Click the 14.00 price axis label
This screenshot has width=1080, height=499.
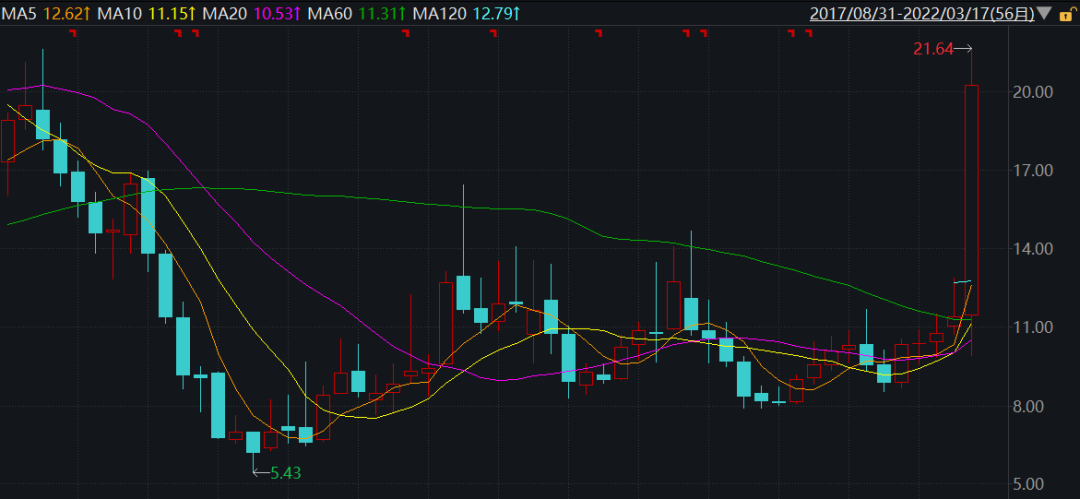[x=1031, y=249]
